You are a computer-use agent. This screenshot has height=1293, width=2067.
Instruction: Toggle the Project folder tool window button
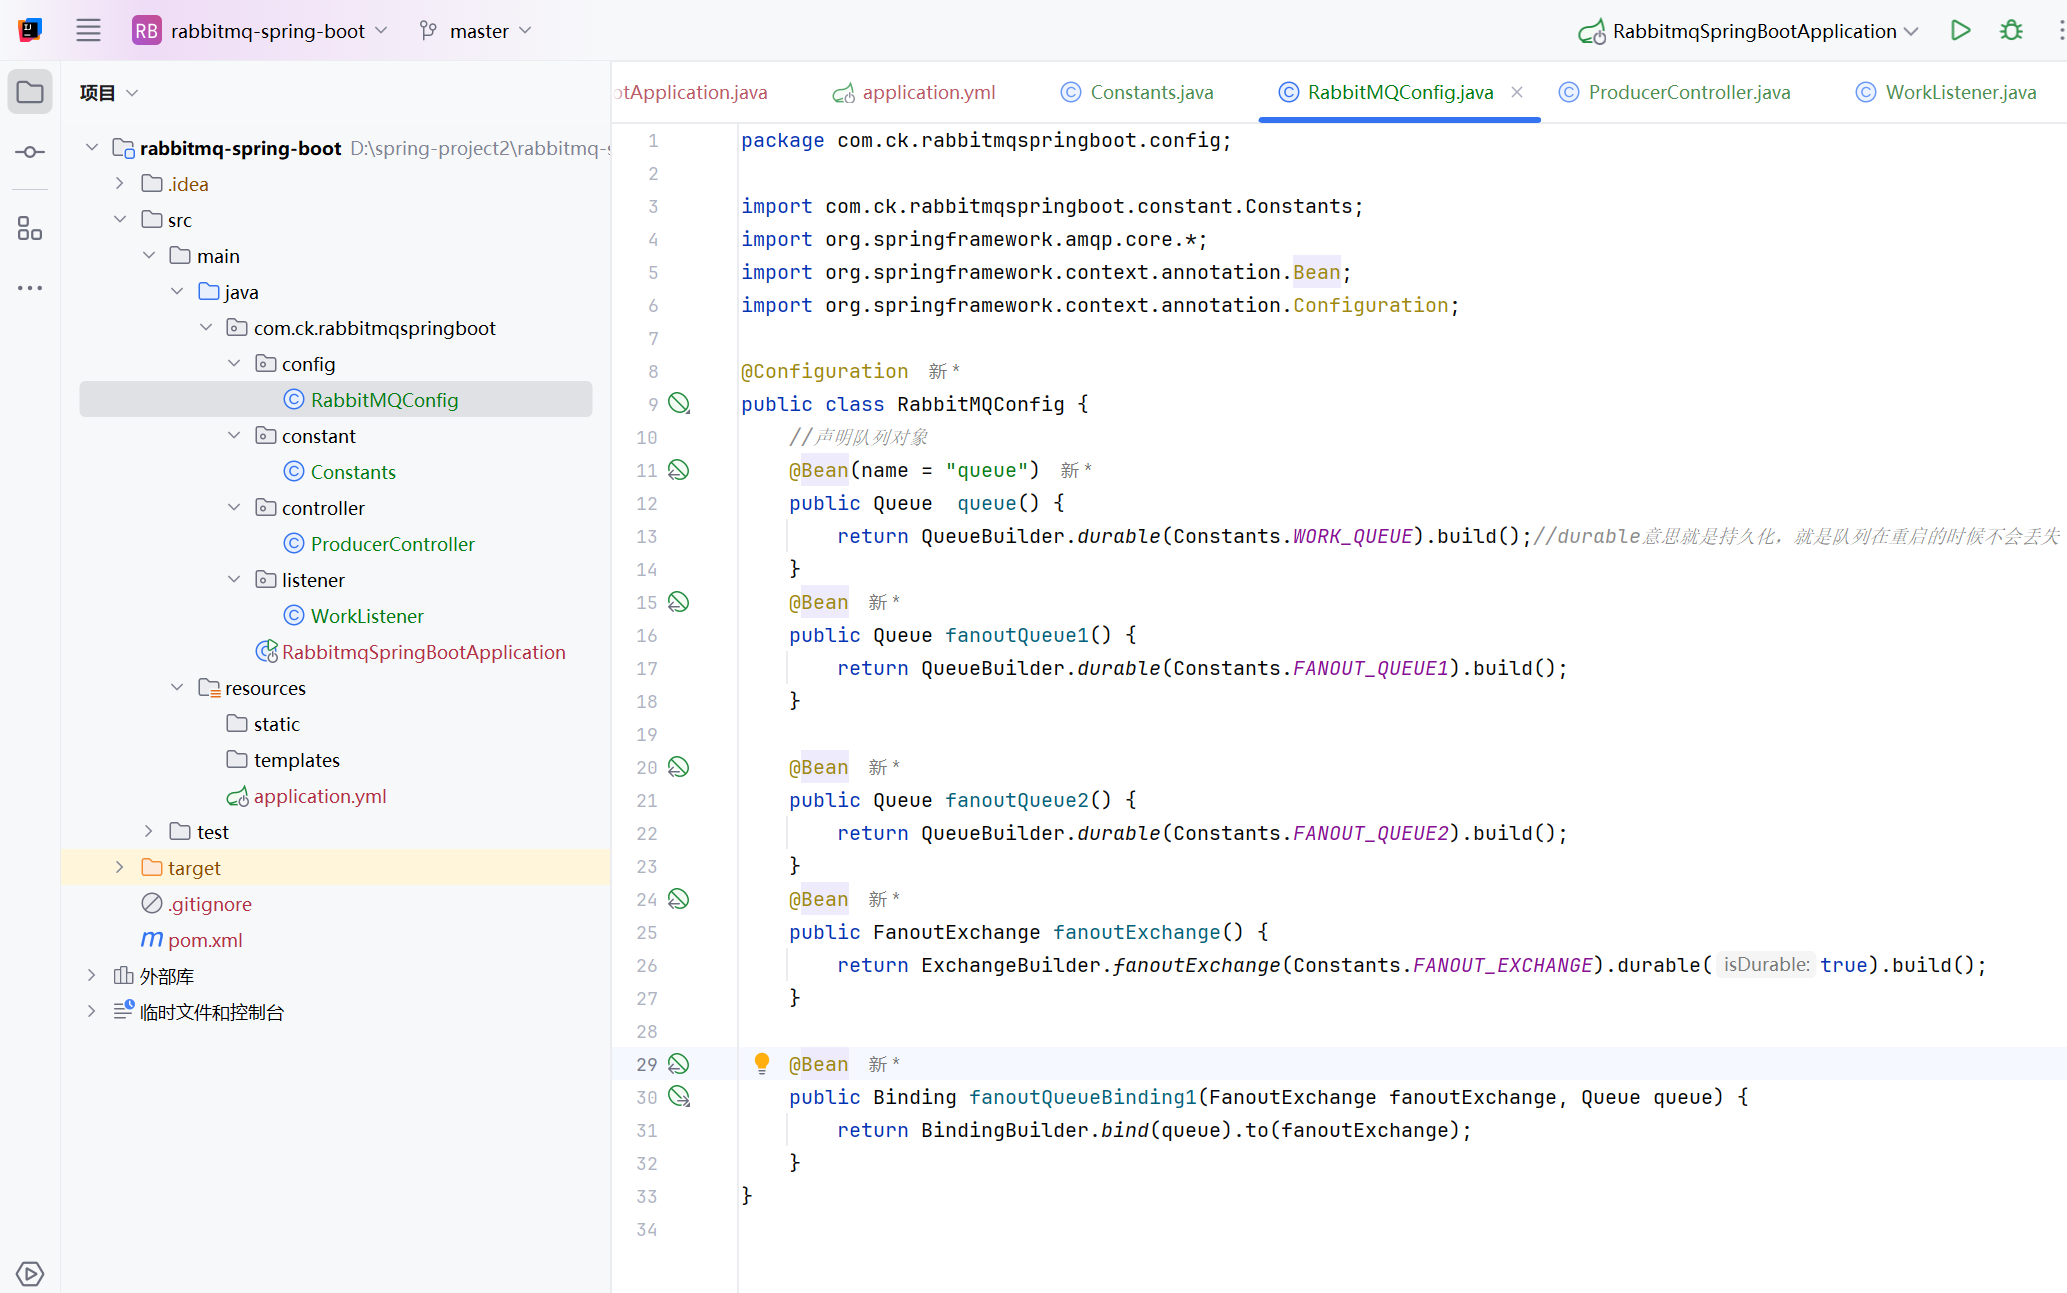coord(30,93)
